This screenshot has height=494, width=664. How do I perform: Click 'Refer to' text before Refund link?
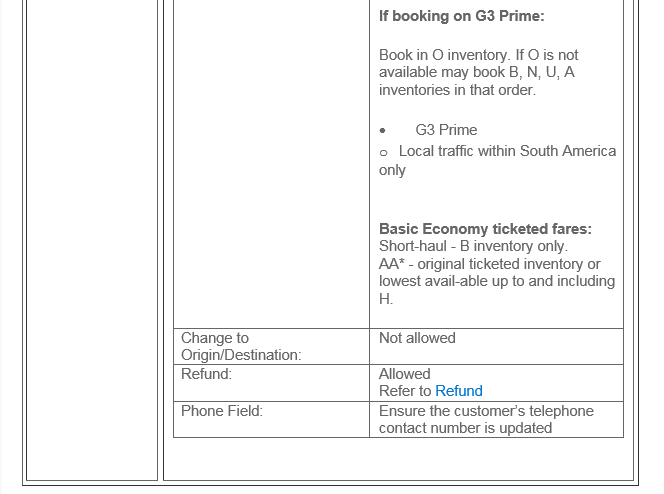coord(405,391)
